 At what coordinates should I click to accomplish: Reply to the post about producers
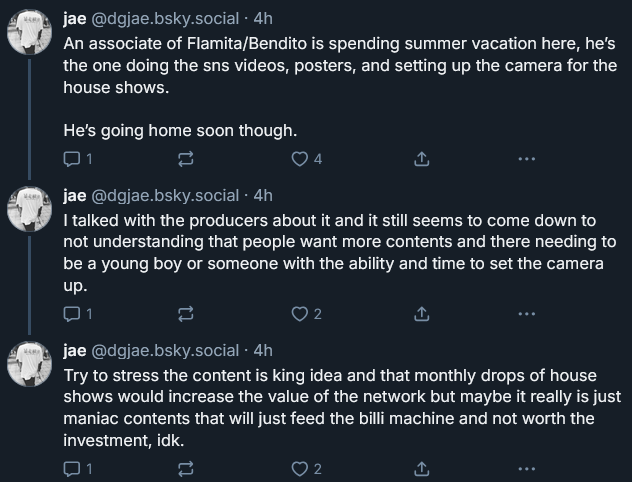coord(72,314)
